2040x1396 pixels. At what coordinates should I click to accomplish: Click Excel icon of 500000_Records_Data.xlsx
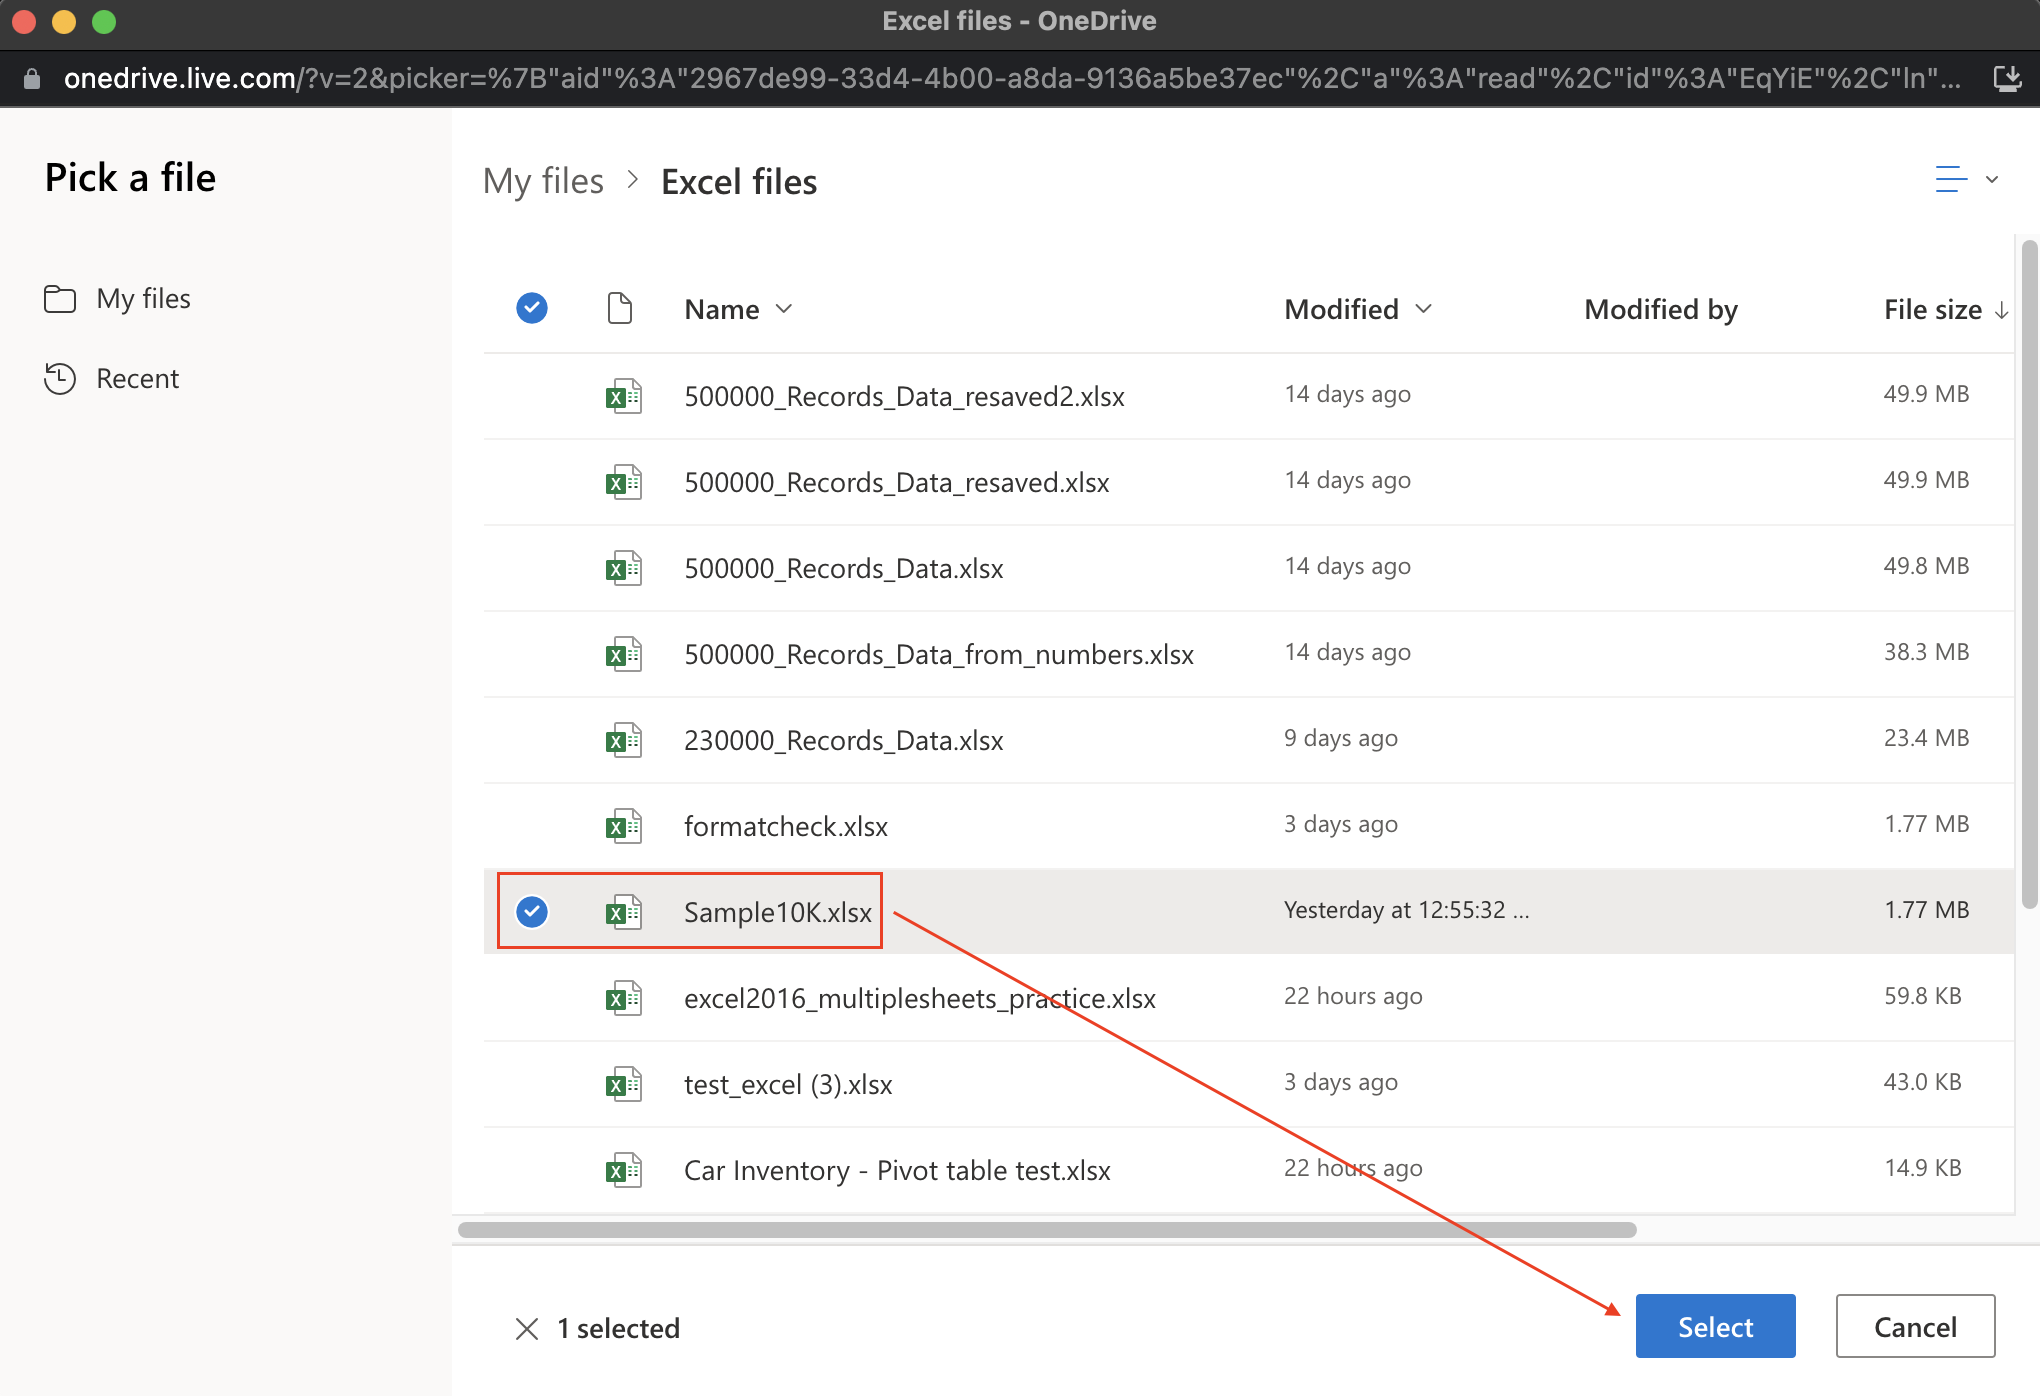click(x=624, y=568)
